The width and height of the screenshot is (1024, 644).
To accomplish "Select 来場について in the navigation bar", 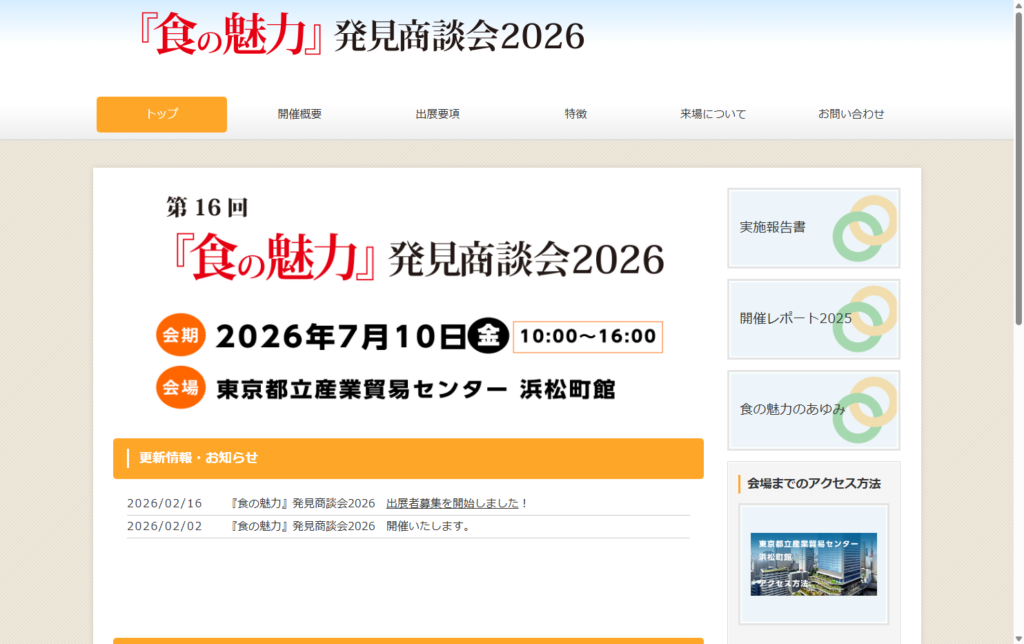I will pyautogui.click(x=711, y=114).
